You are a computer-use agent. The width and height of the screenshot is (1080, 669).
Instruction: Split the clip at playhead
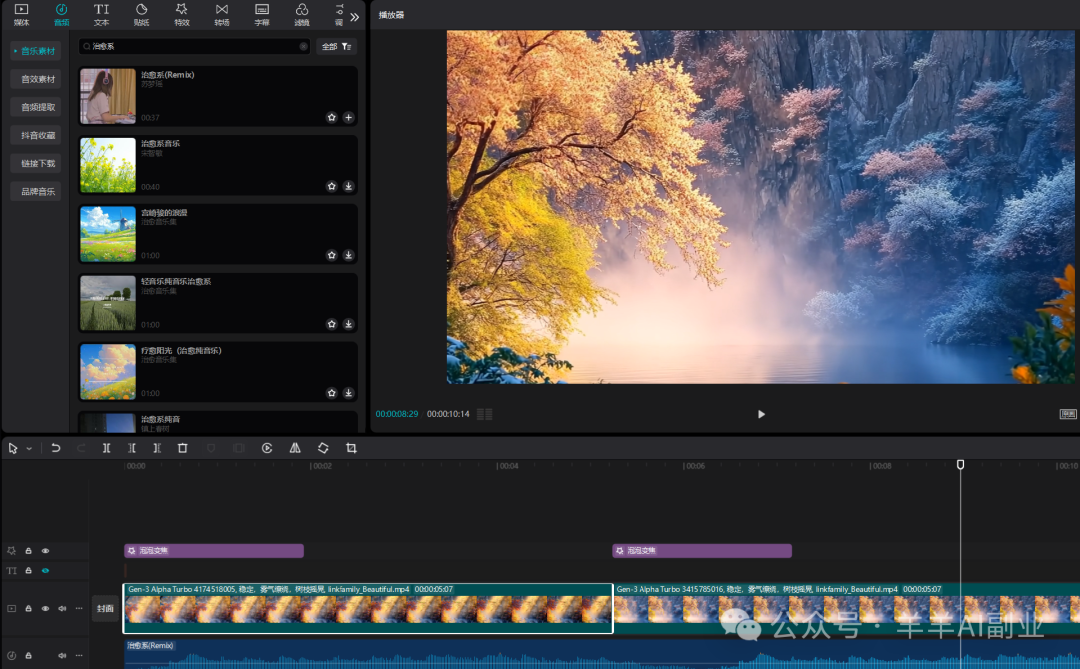[x=106, y=448]
